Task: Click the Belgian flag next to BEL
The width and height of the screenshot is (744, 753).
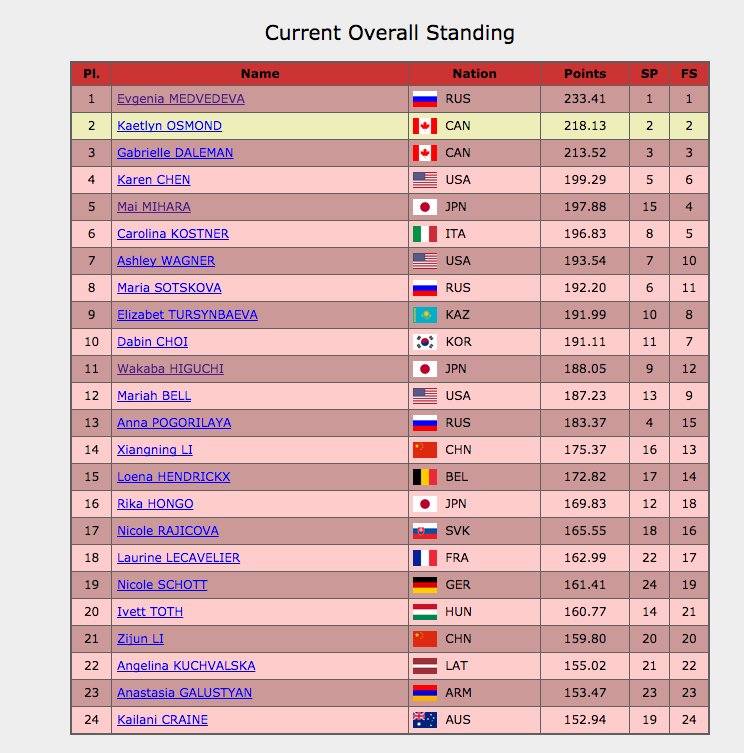Action: [x=425, y=477]
